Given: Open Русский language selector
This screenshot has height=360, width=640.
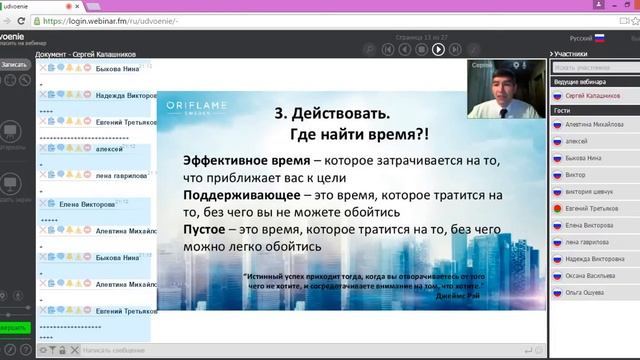Looking at the screenshot, I should coord(587,38).
